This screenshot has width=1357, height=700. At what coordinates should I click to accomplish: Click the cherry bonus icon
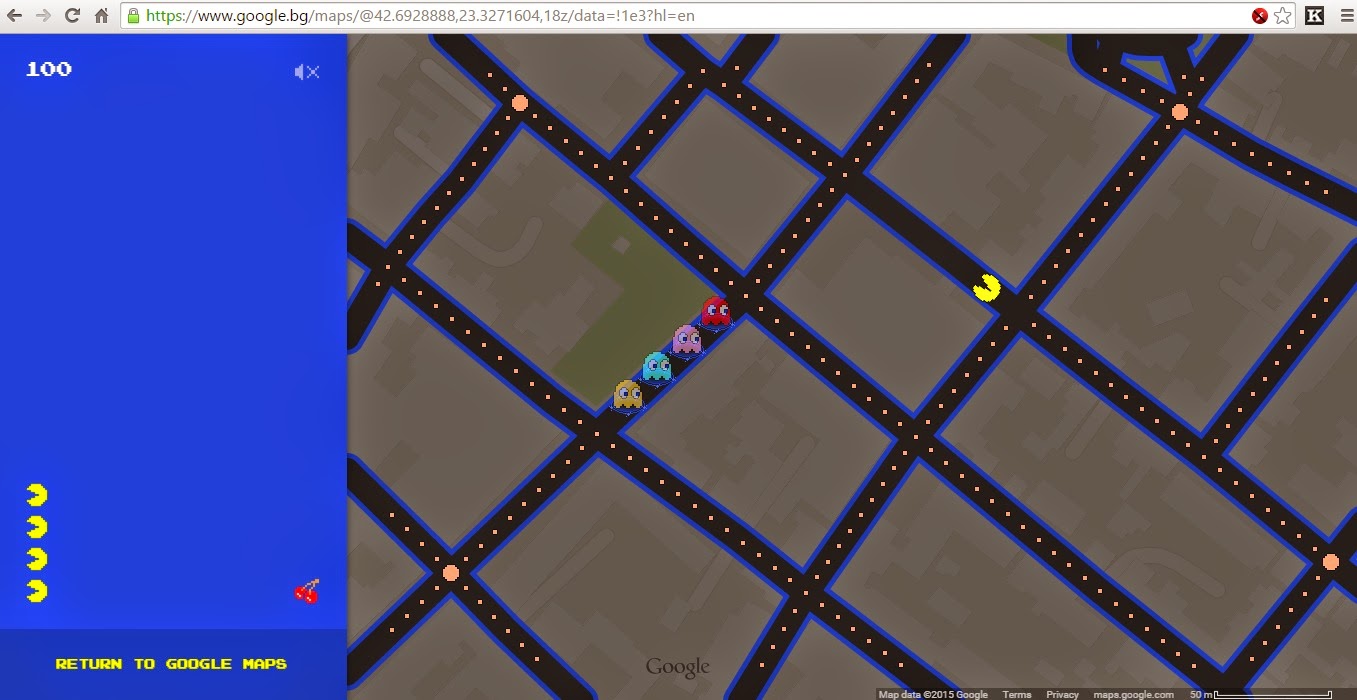click(x=307, y=591)
